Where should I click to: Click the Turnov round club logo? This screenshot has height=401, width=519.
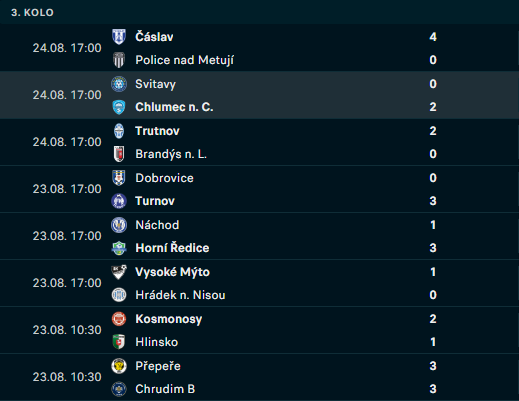(x=119, y=201)
